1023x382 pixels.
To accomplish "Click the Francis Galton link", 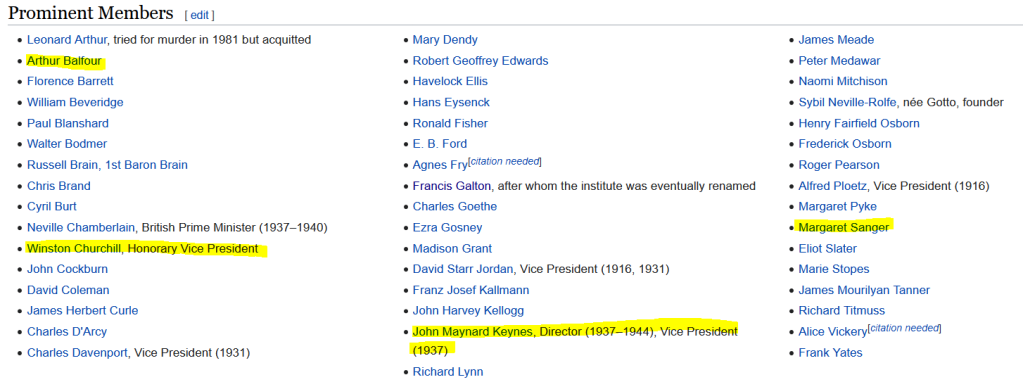I will [x=451, y=186].
